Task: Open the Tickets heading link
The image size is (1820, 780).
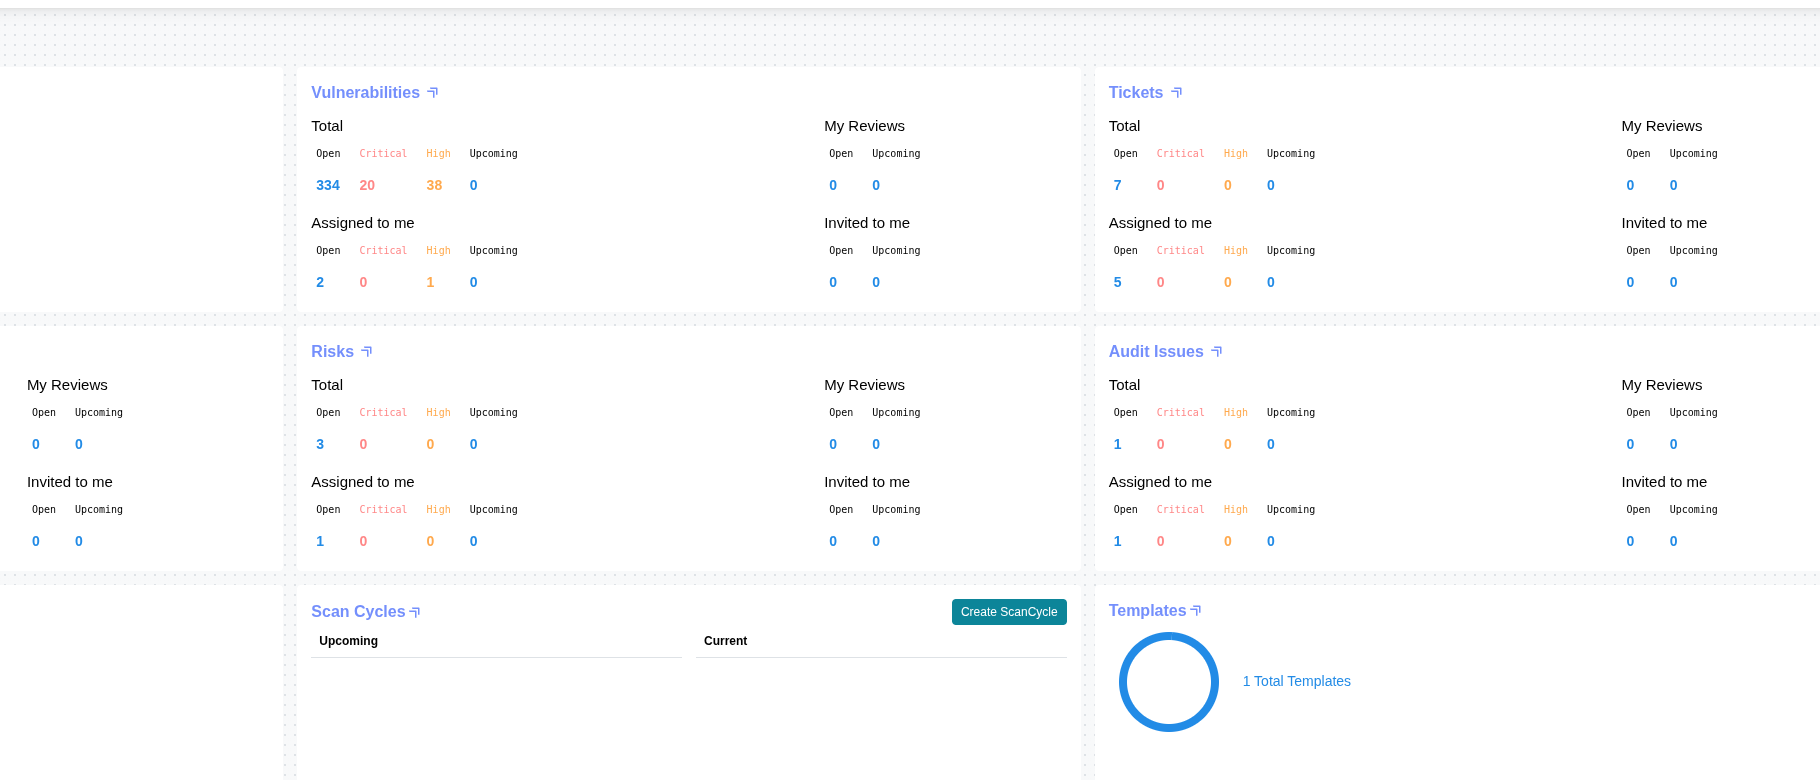Action: [x=1136, y=92]
